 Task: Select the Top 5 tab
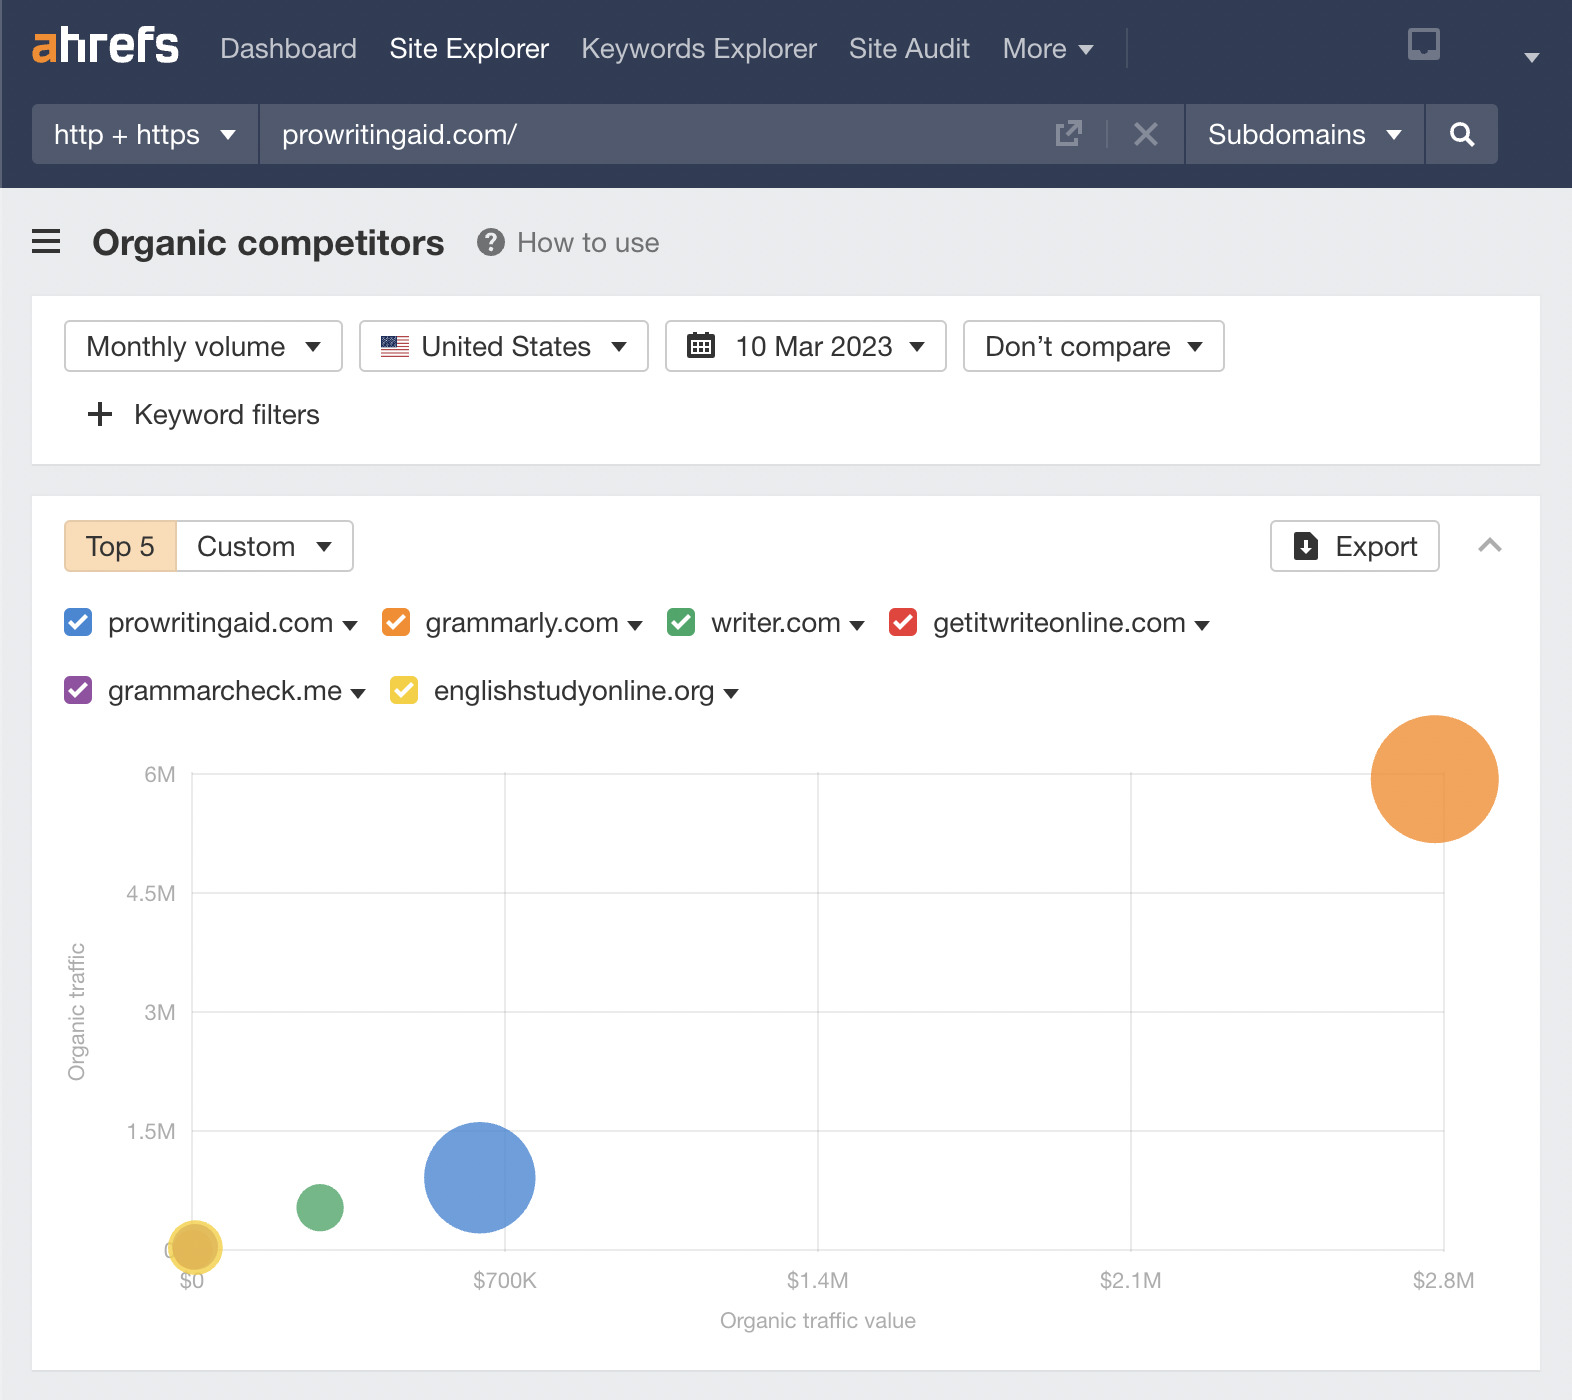120,546
